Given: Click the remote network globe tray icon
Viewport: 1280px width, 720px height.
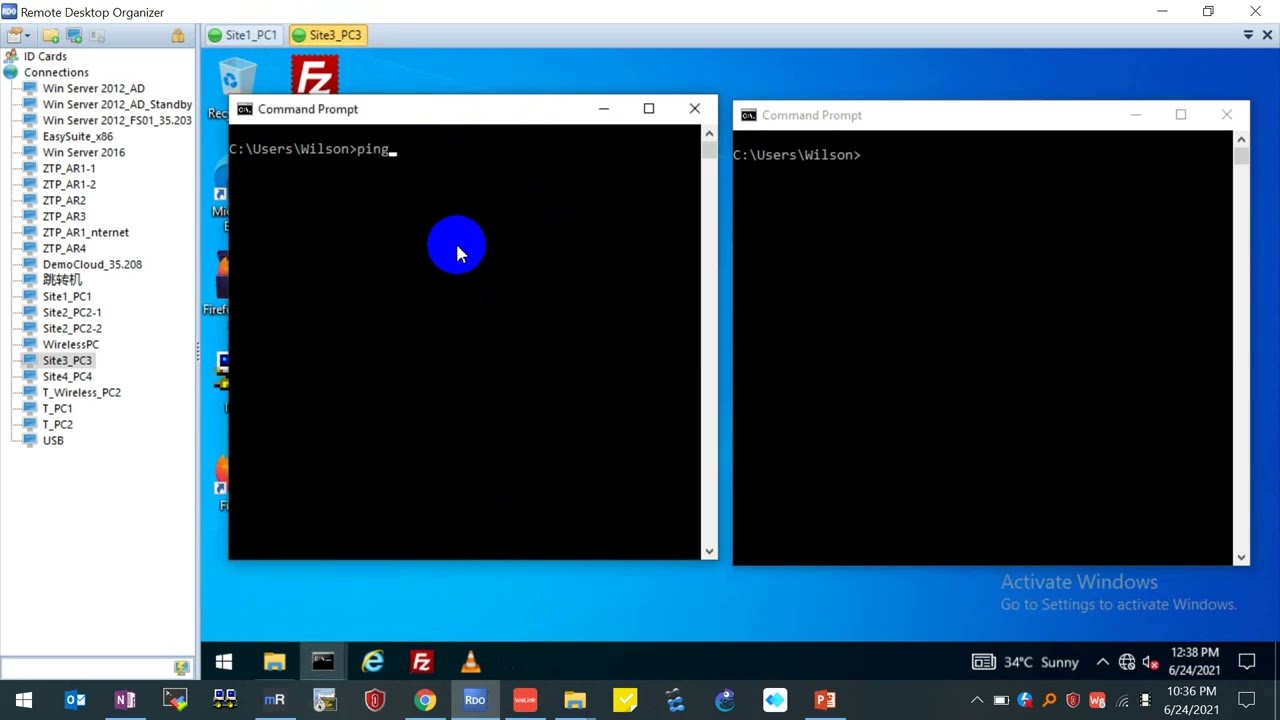Looking at the screenshot, I should click(x=1127, y=662).
